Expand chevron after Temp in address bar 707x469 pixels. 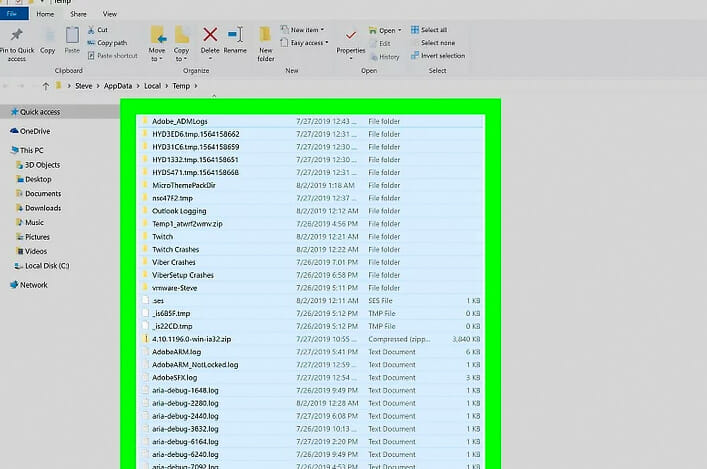196,86
